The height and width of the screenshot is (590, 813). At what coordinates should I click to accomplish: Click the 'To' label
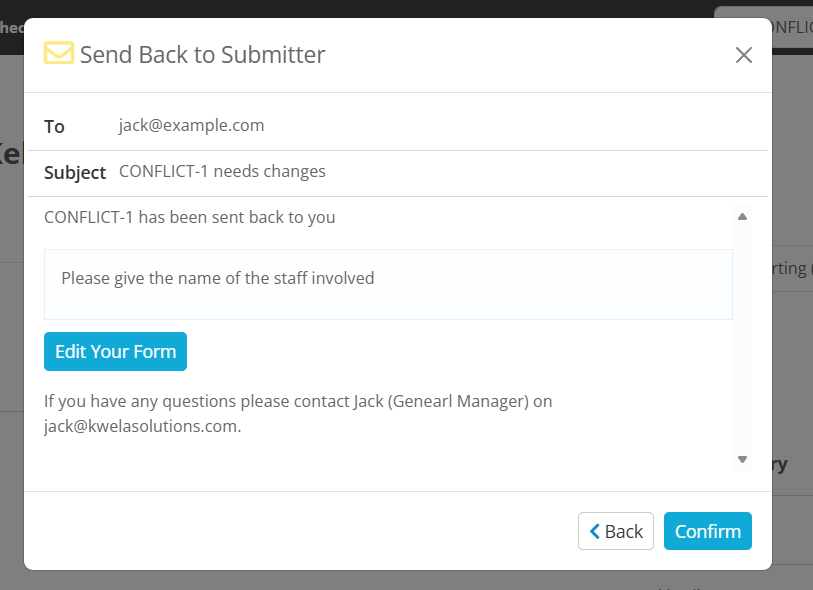[54, 127]
